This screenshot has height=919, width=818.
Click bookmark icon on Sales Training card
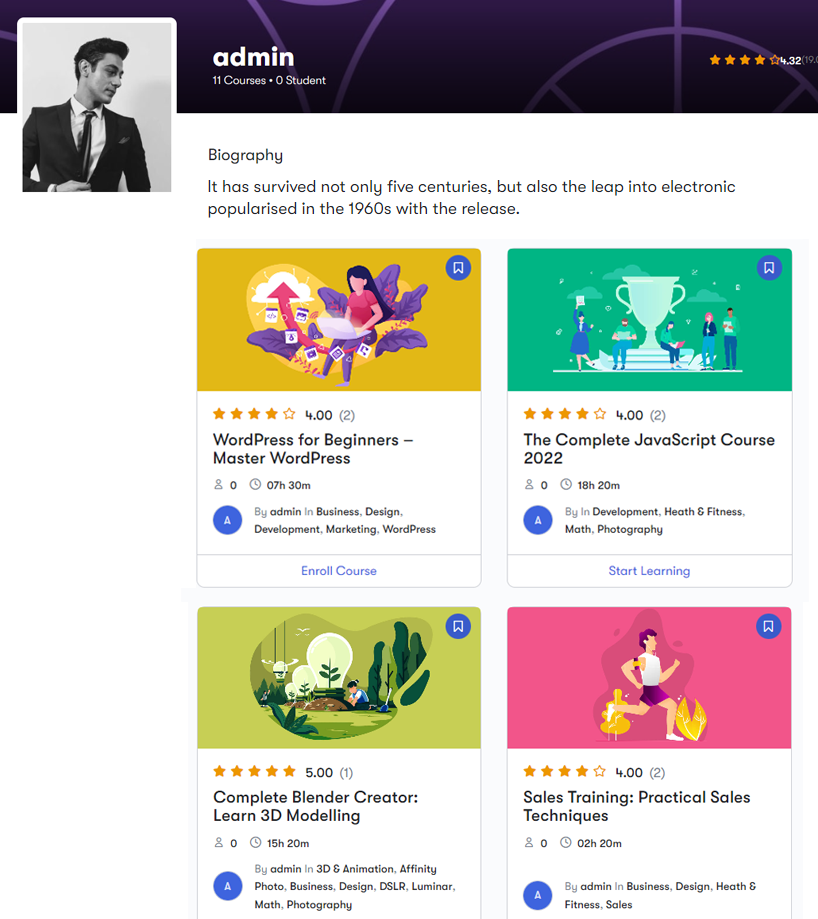(x=768, y=626)
